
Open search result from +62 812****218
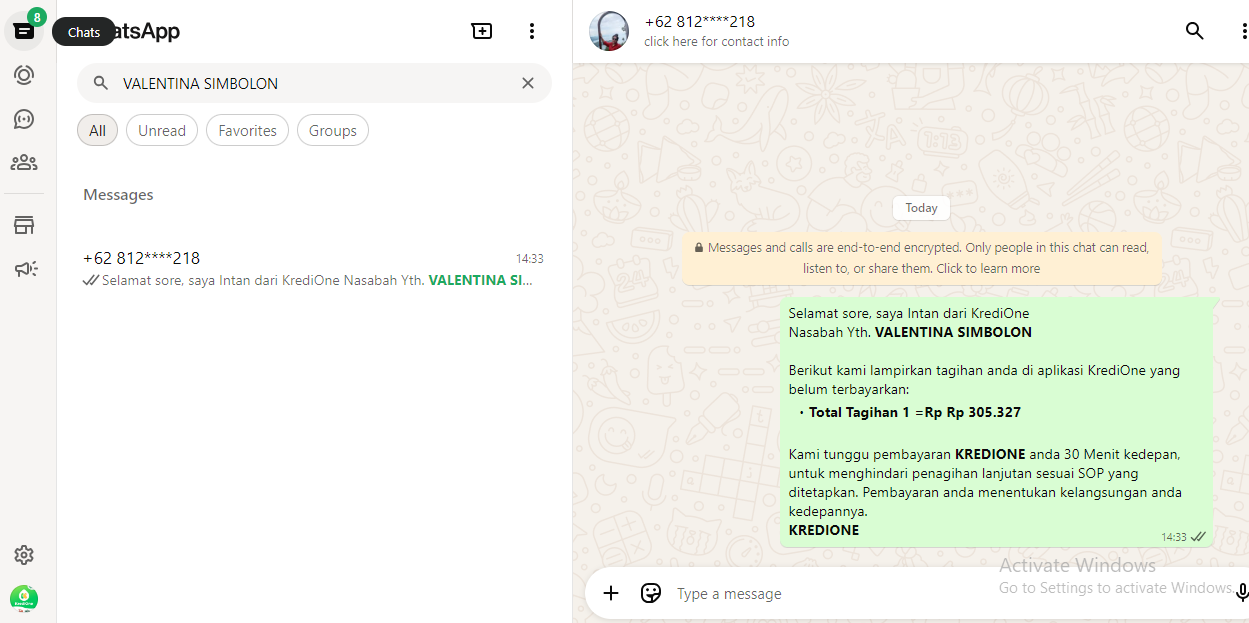(x=314, y=269)
